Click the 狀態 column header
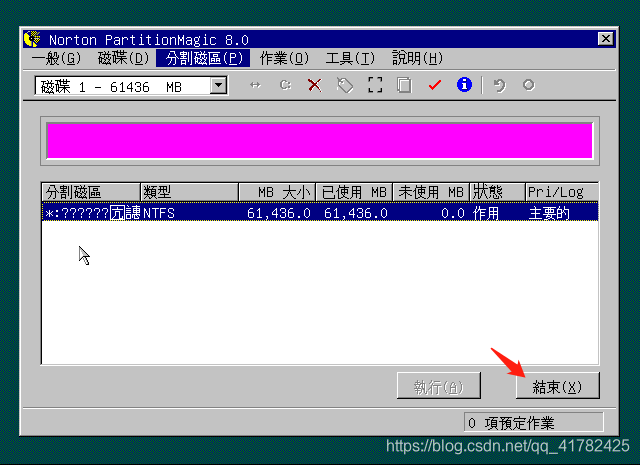The width and height of the screenshot is (640, 465). pyautogui.click(x=498, y=192)
